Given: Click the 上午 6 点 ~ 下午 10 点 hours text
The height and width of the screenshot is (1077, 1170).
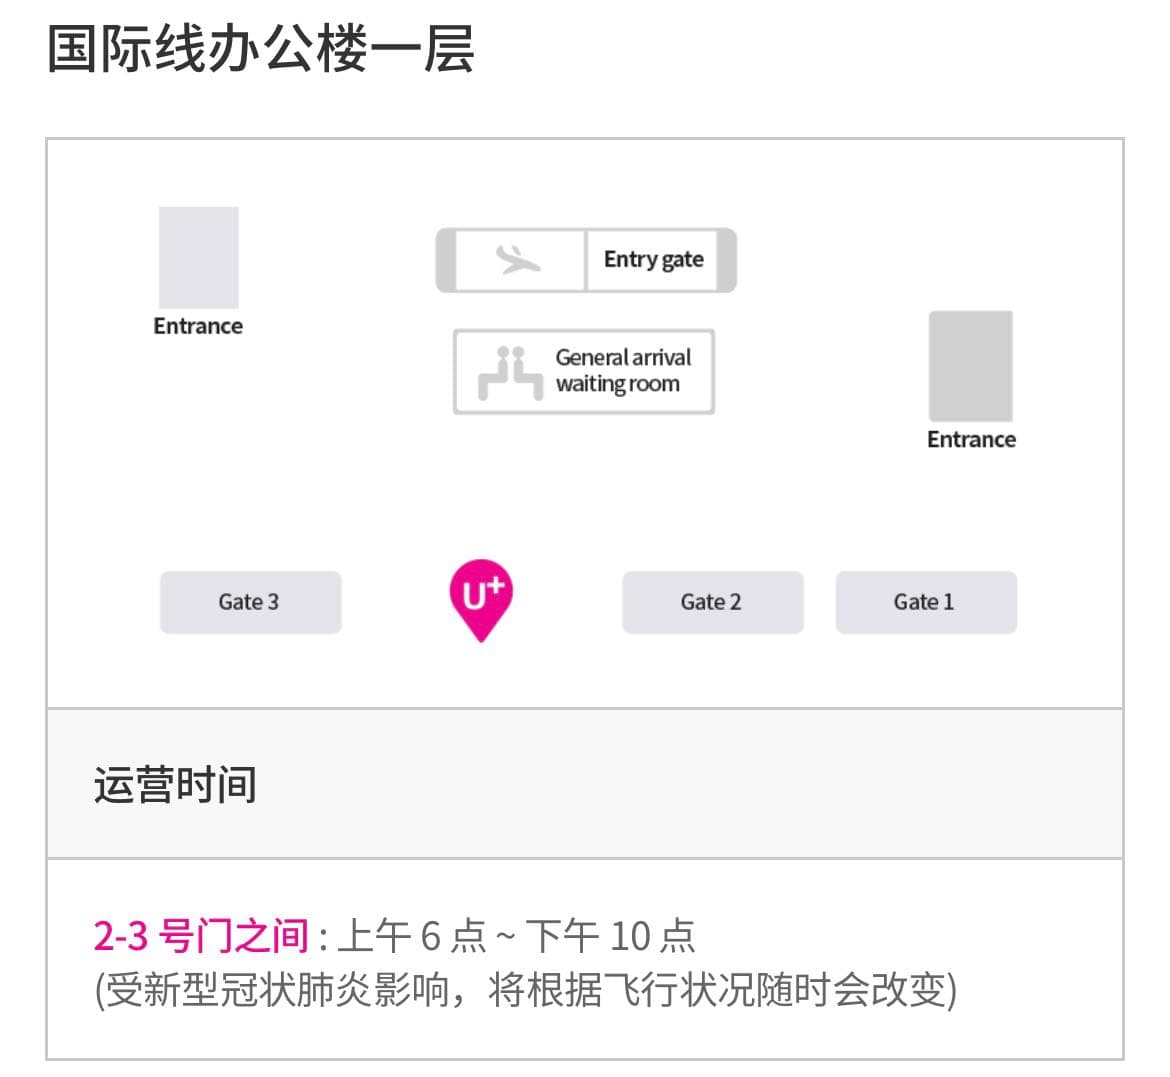Looking at the screenshot, I should click(516, 936).
